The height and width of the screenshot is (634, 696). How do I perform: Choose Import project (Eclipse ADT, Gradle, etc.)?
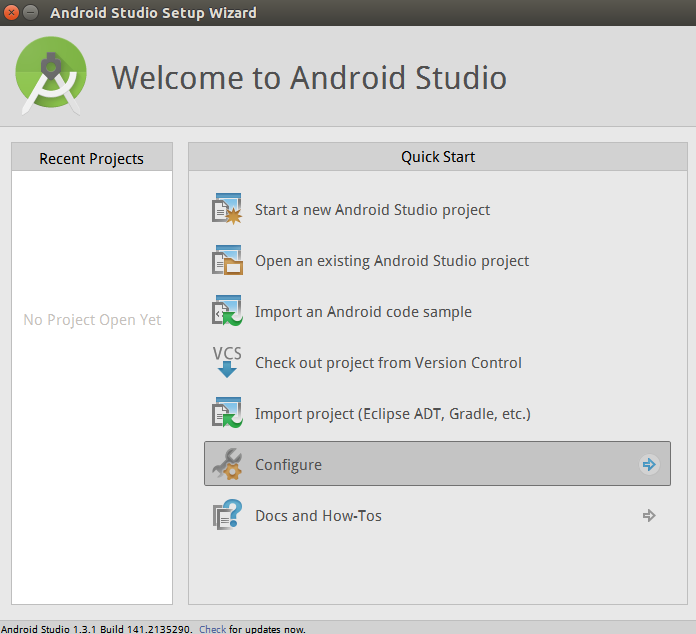point(392,414)
